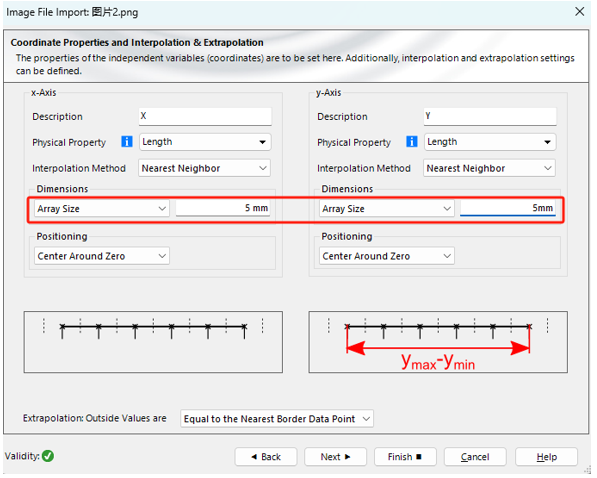Click the Finish button
This screenshot has width=597, height=478.
[405, 457]
